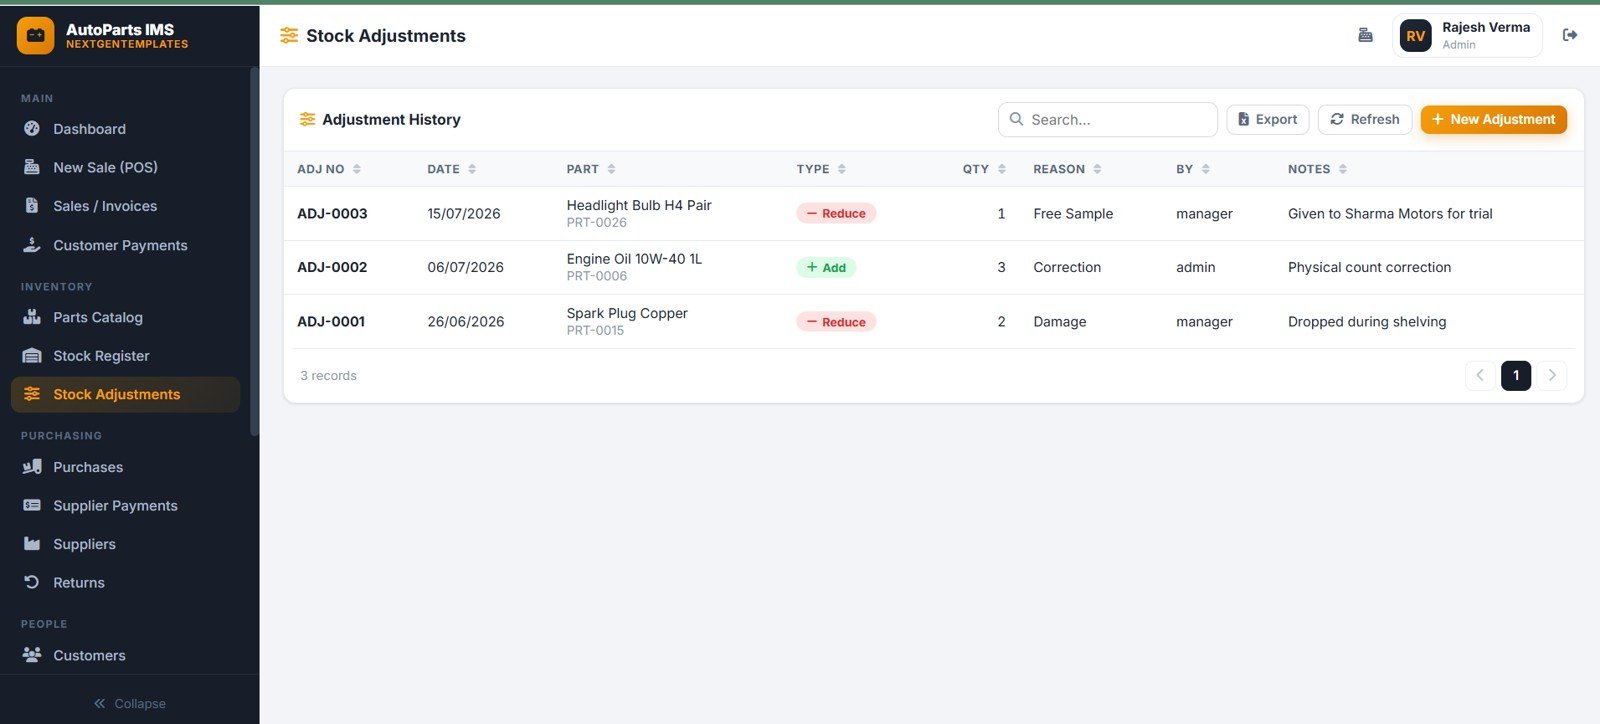Click note 'Dropped during shelving'

[x=1367, y=321]
